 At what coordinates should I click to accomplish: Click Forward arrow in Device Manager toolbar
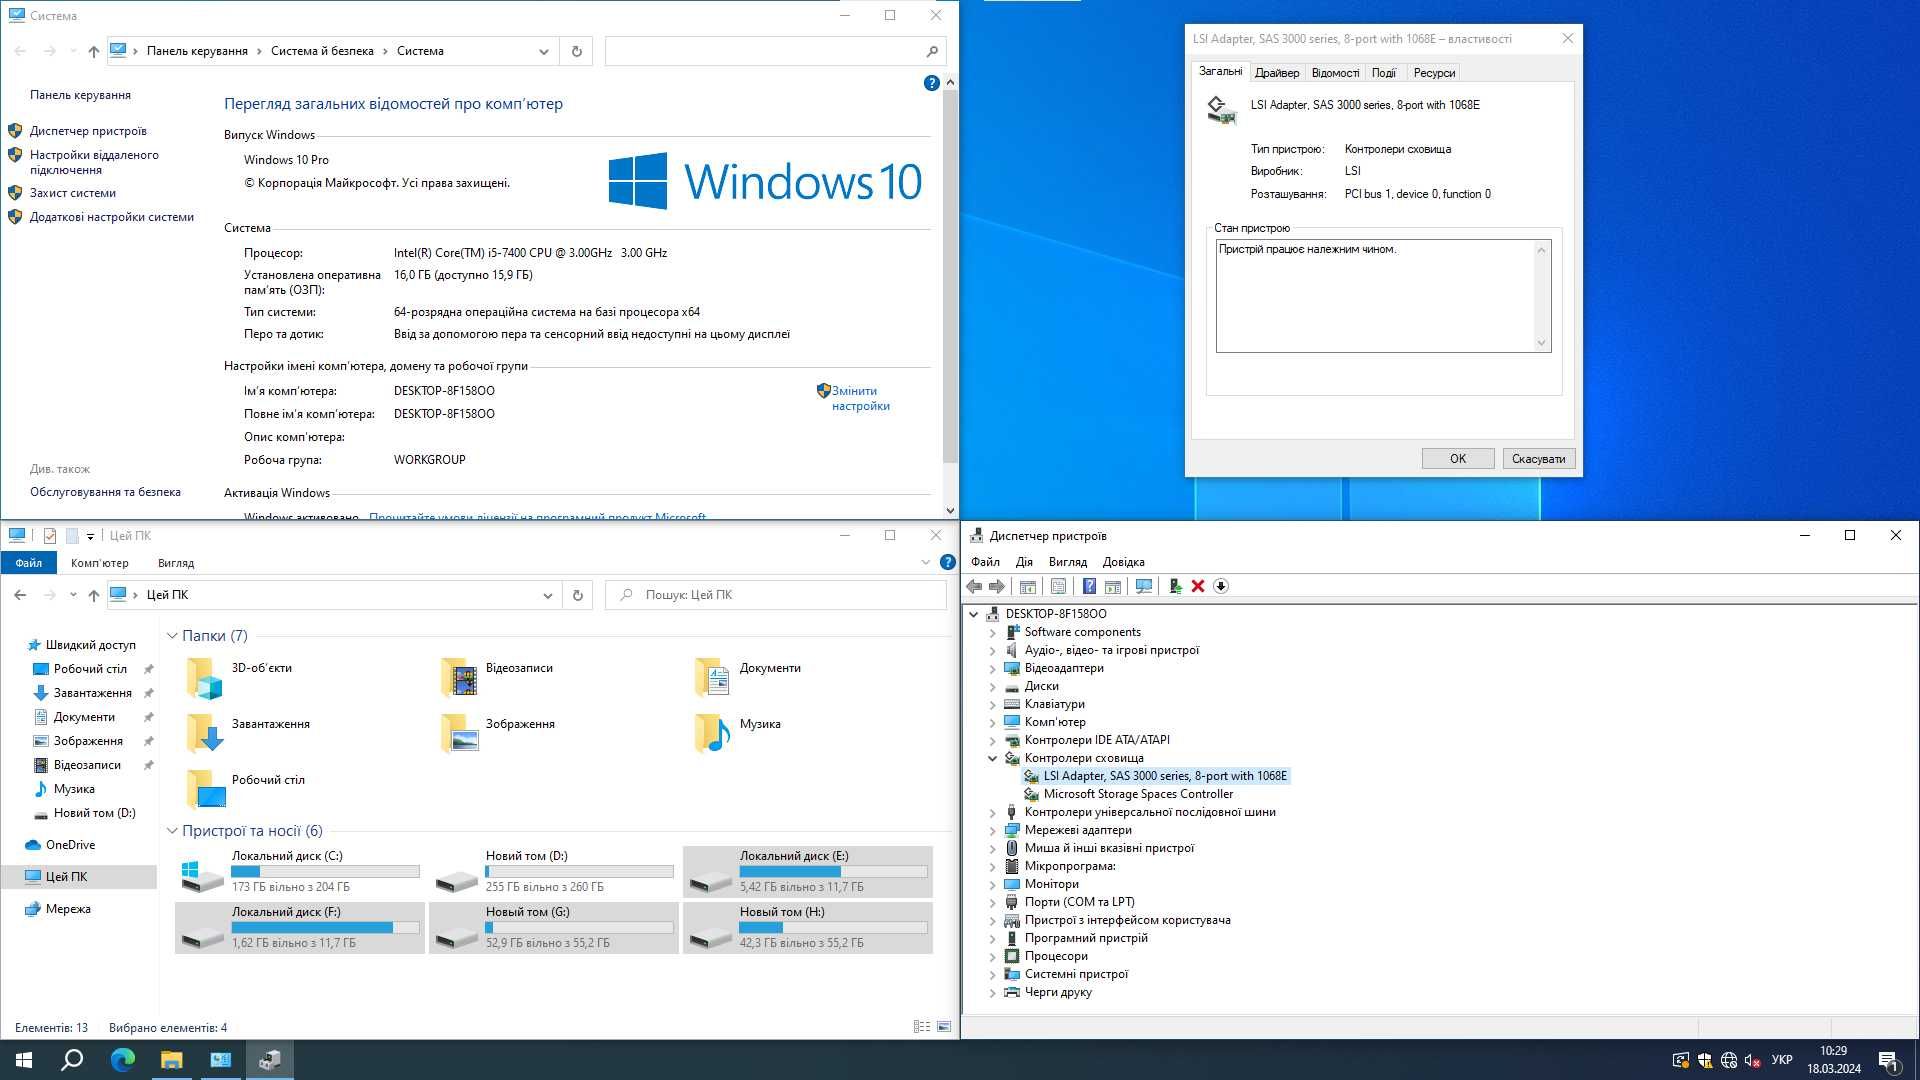(996, 587)
